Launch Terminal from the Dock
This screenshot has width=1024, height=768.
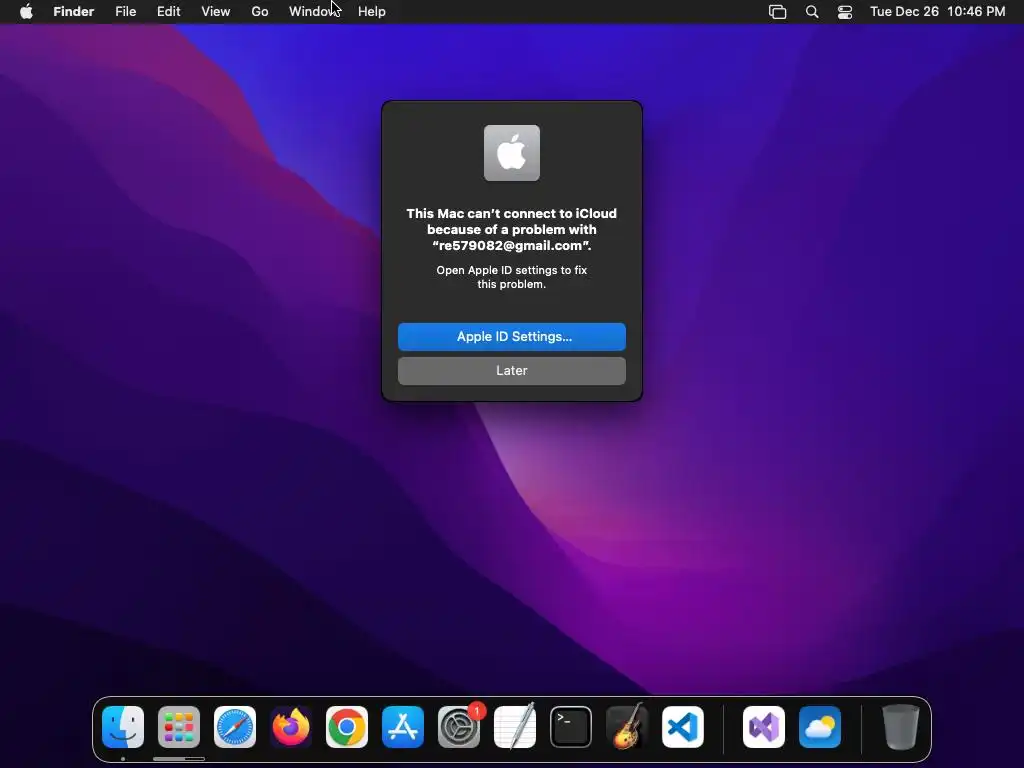(571, 727)
